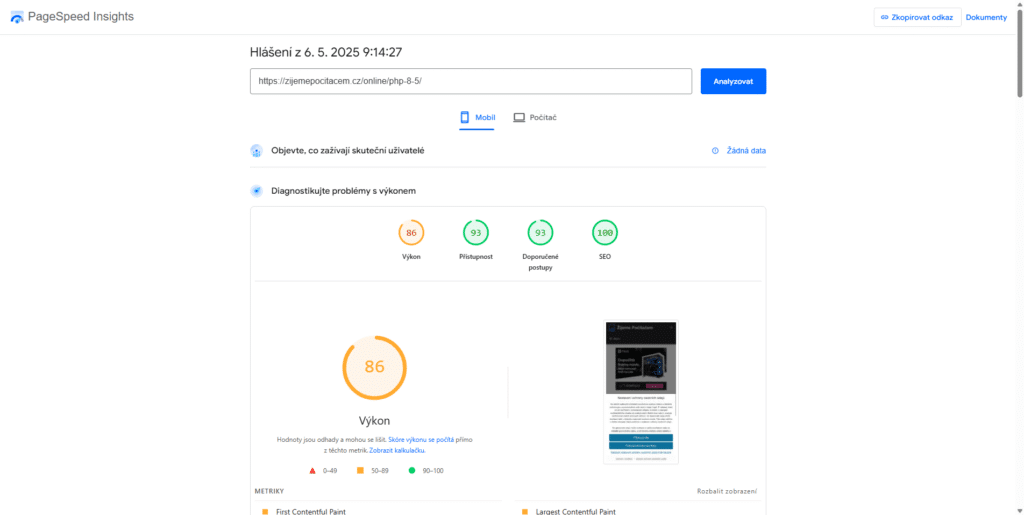1024x515 pixels.
Task: Switch to the Mobil tab
Action: coord(477,118)
